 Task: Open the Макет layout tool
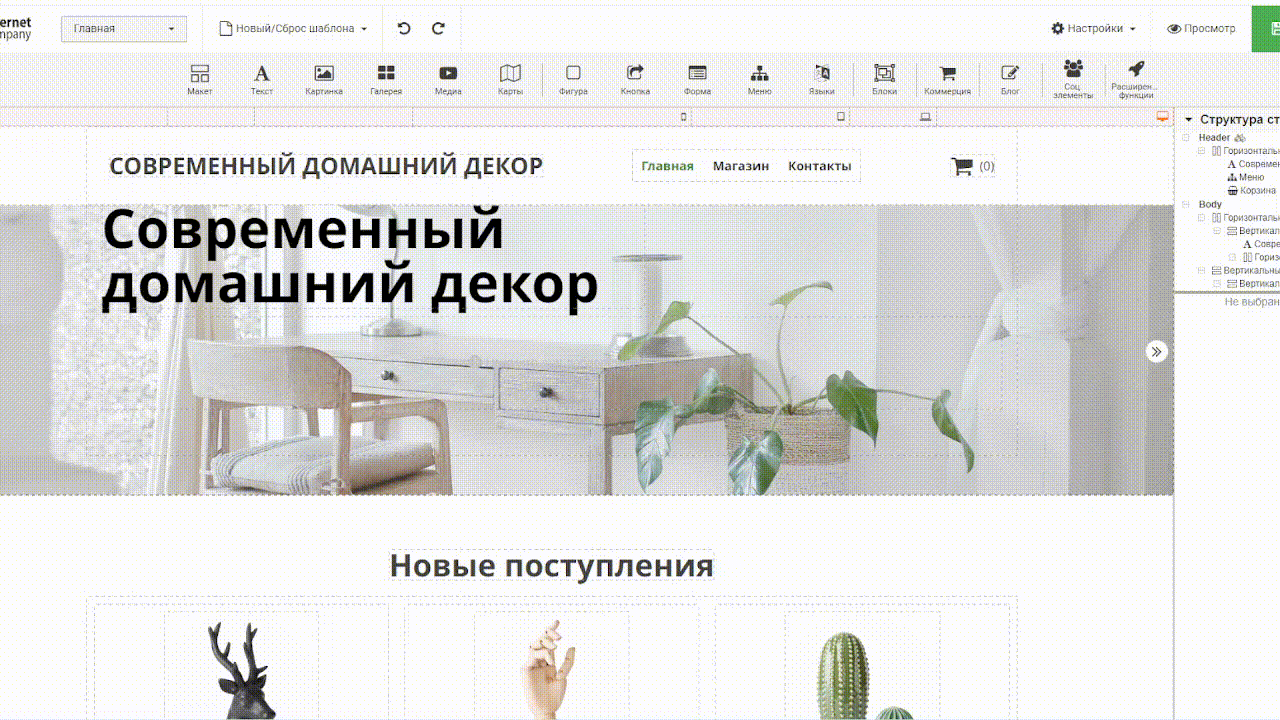coord(200,79)
